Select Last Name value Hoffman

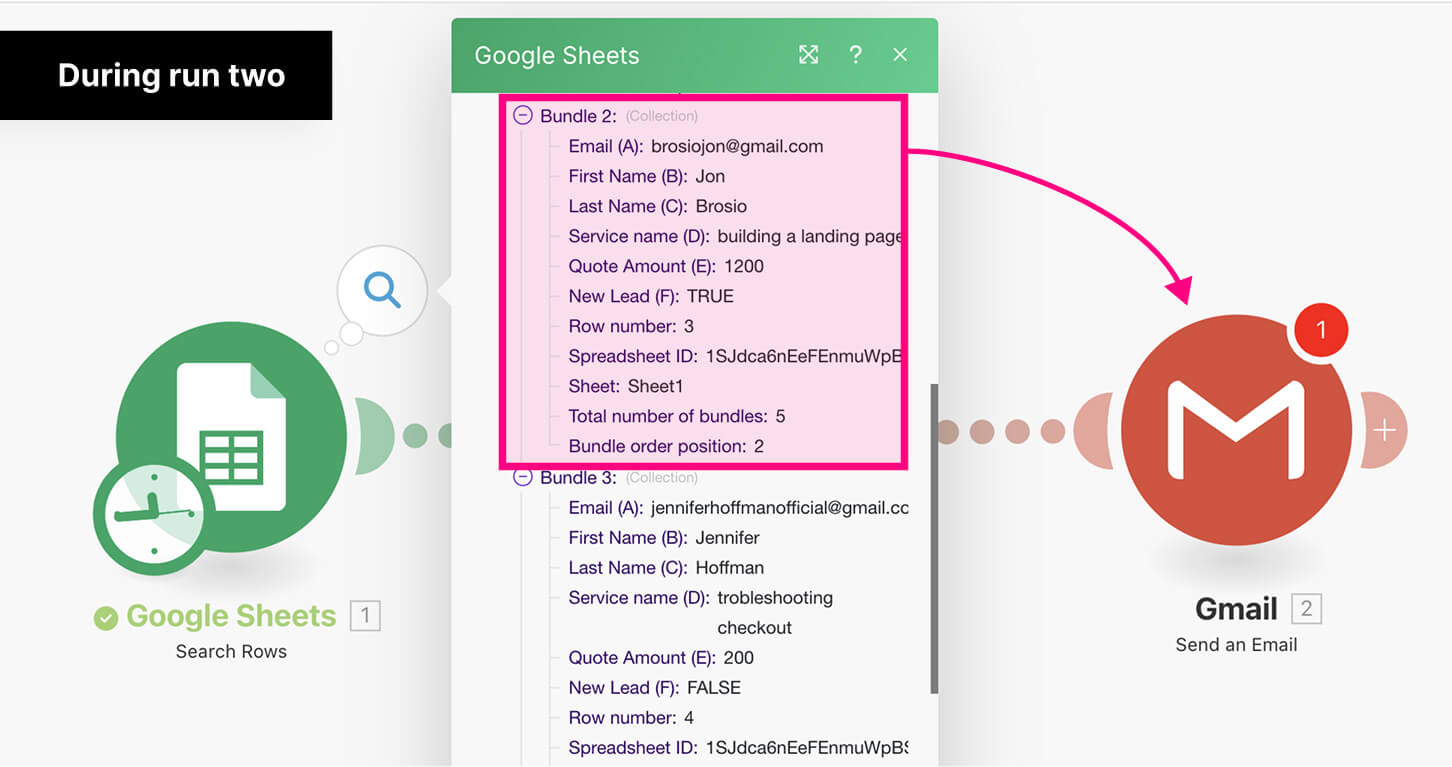[730, 567]
